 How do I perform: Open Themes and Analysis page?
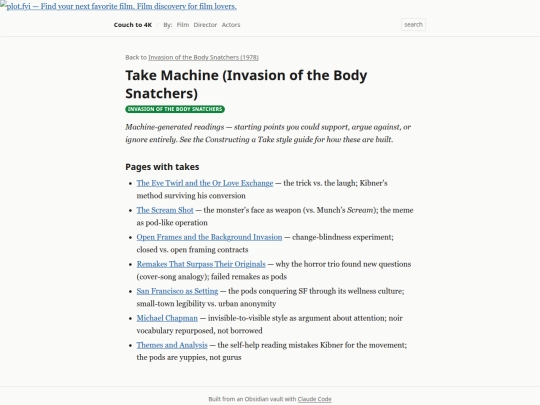pos(172,345)
